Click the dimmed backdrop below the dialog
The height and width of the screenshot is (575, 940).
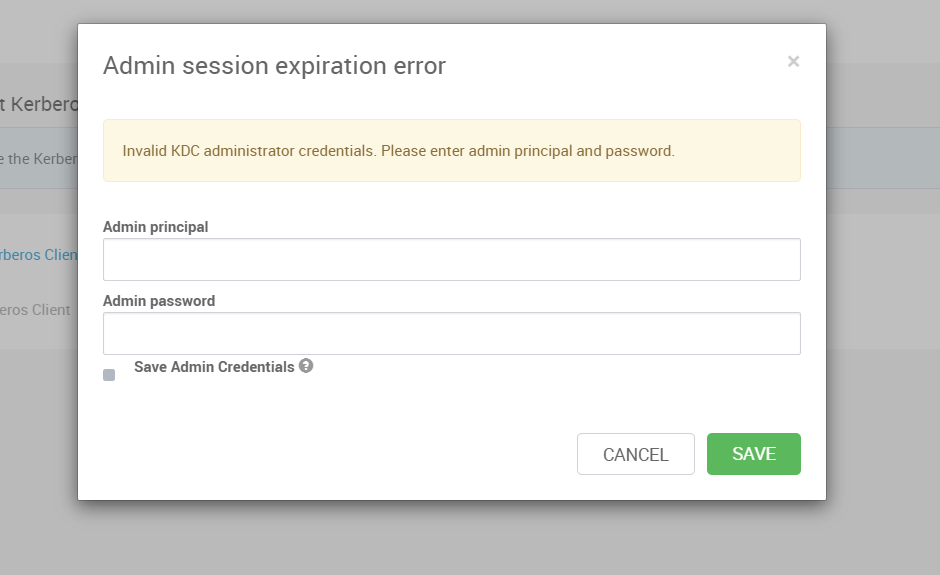coord(451,538)
